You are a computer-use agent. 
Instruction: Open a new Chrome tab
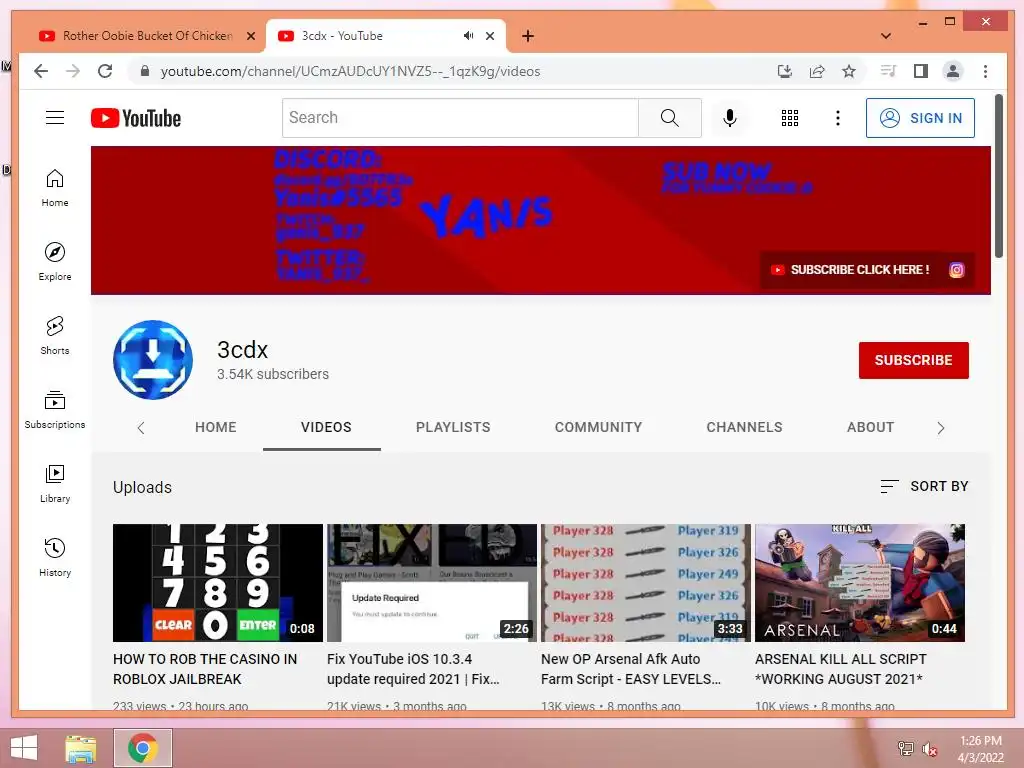528,36
